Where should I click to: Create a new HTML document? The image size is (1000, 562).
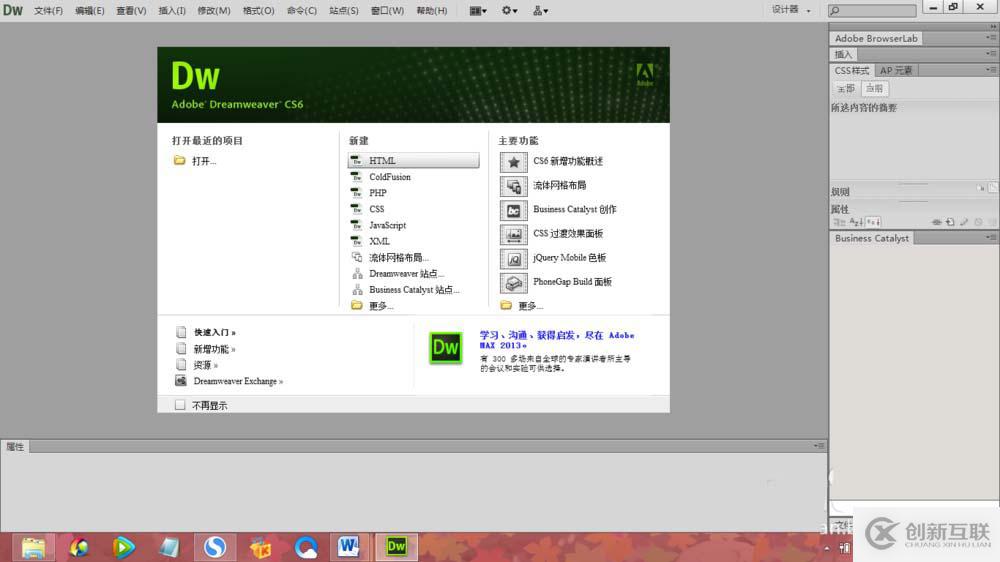(382, 161)
